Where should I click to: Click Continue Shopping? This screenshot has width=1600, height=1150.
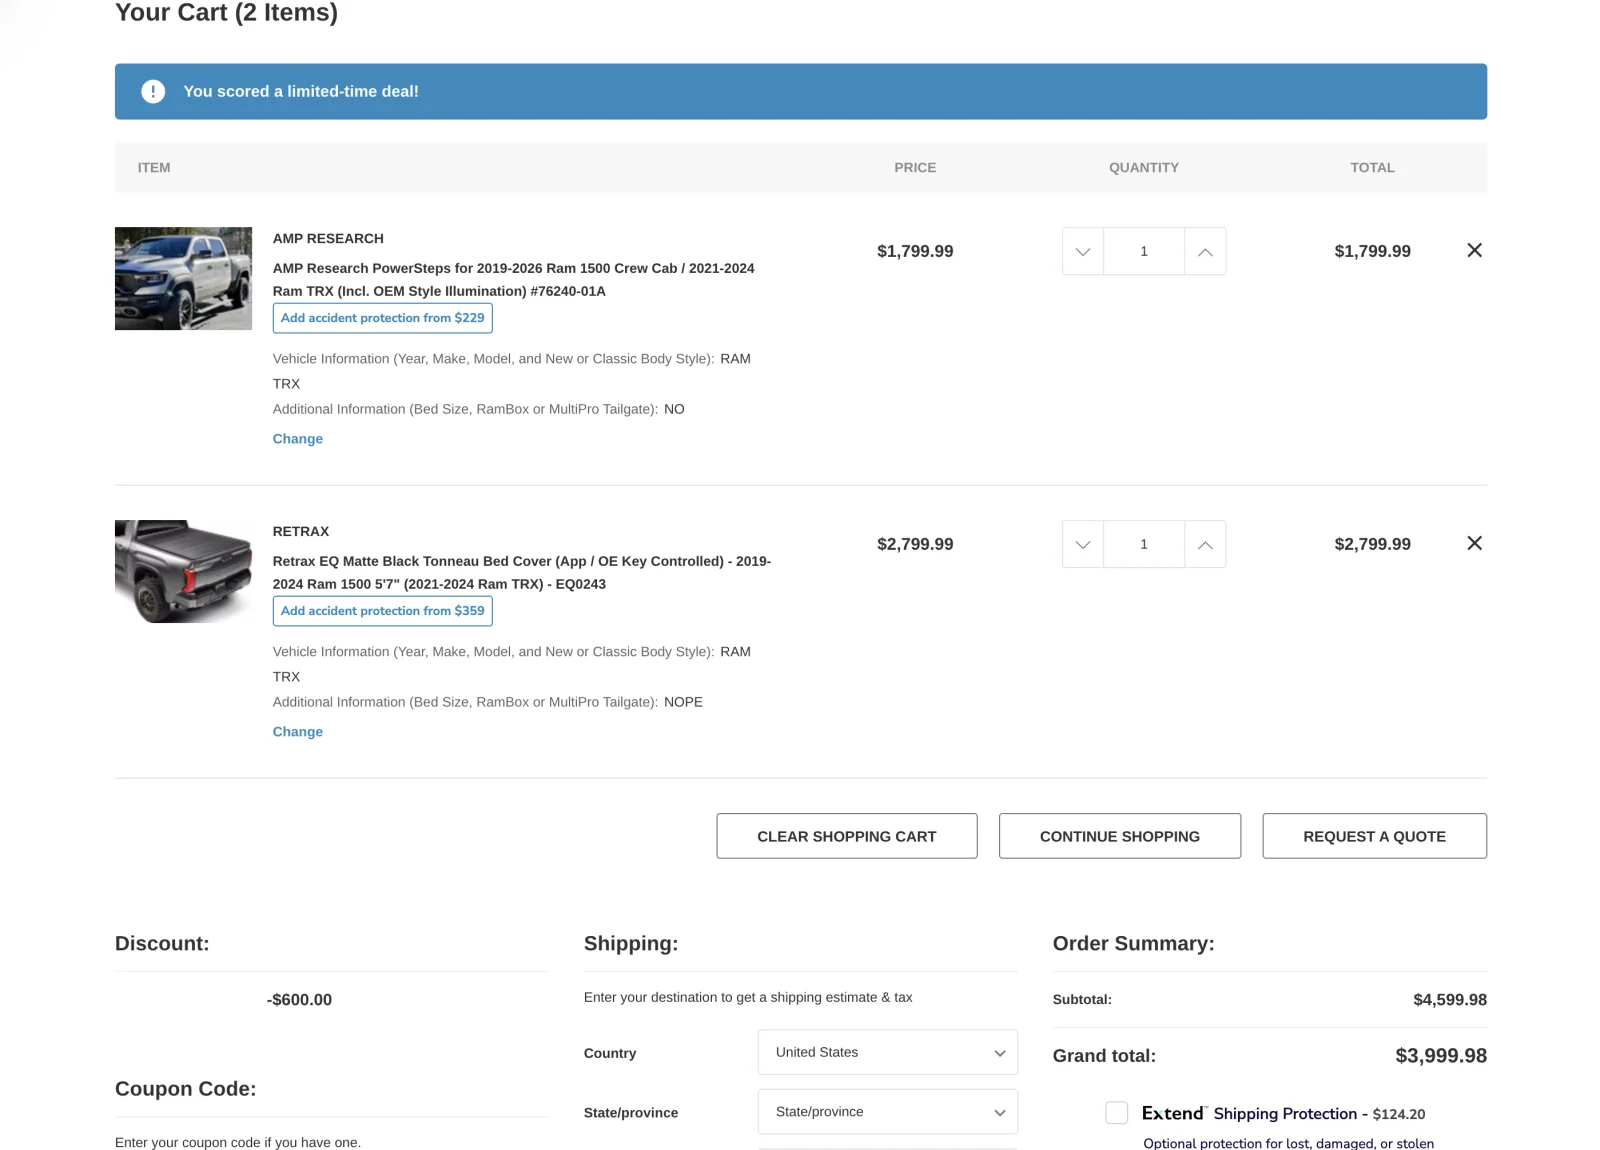(1119, 835)
